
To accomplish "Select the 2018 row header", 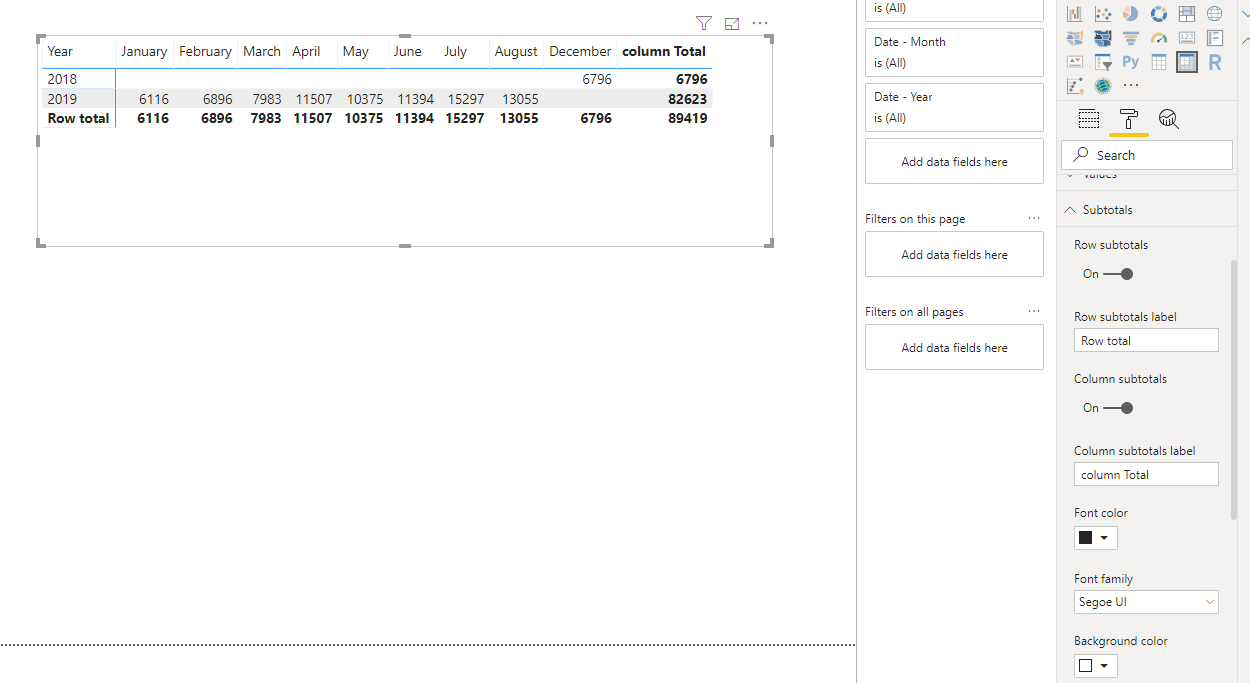I will [62, 79].
